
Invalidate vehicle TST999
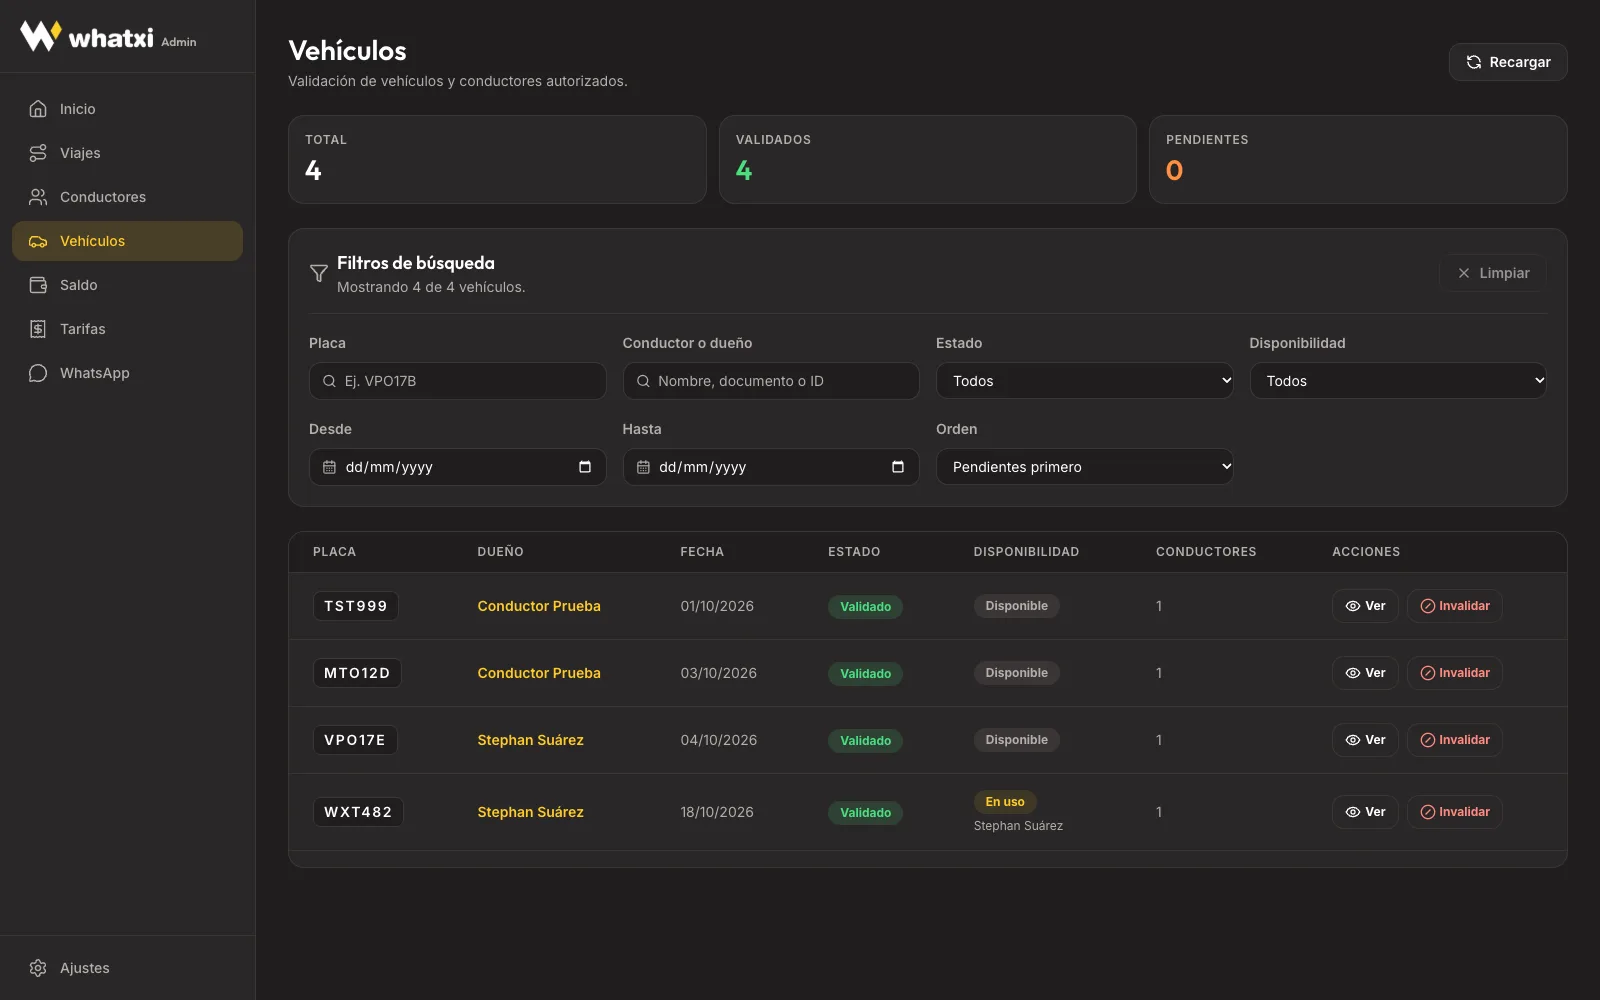coord(1455,606)
